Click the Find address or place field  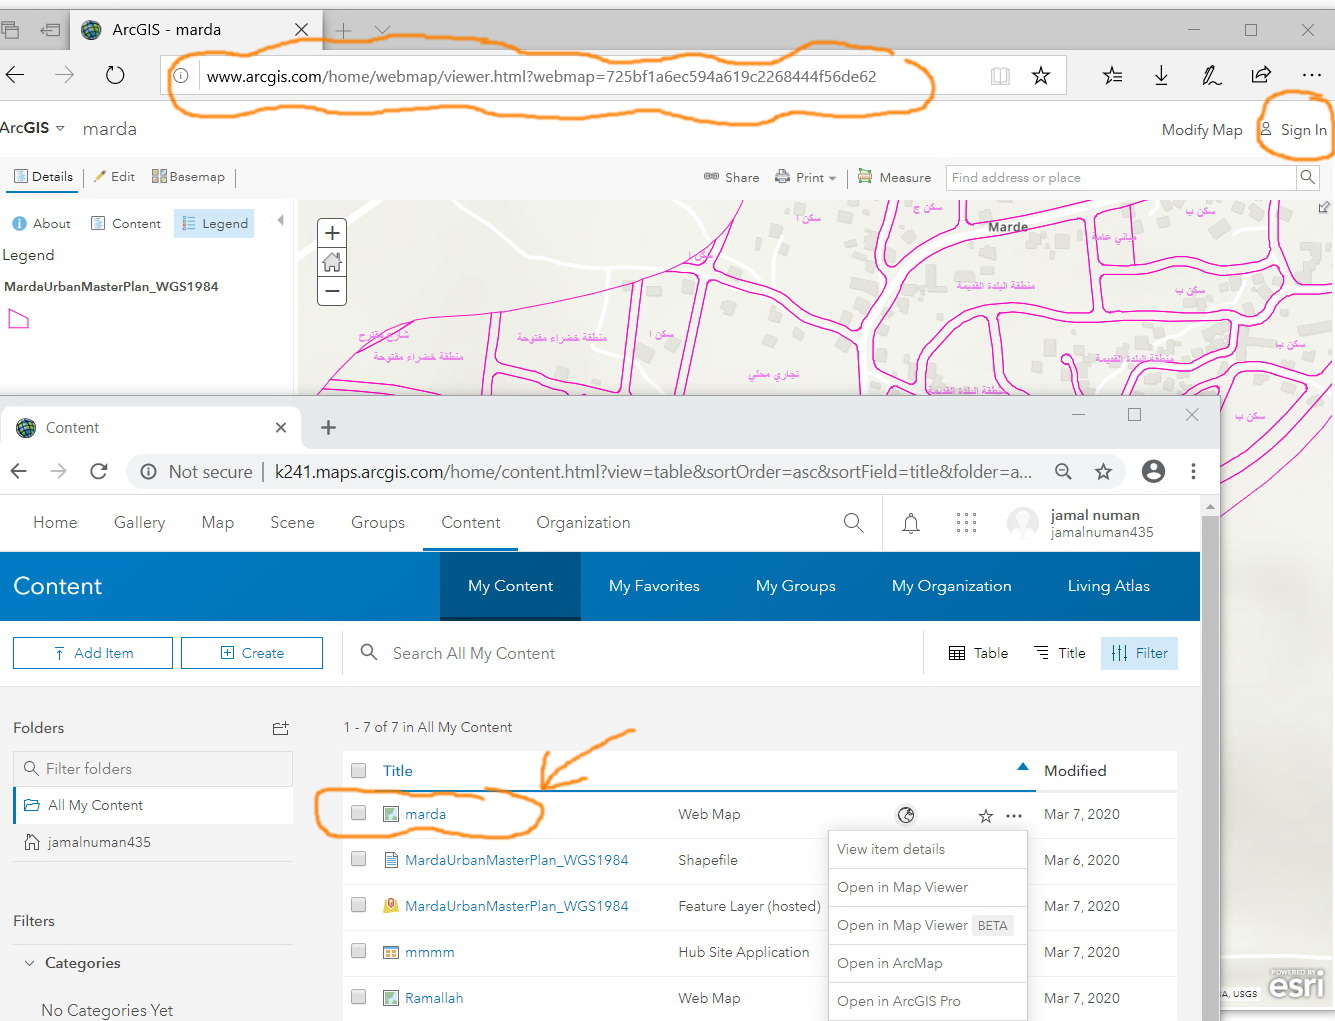click(x=1120, y=178)
